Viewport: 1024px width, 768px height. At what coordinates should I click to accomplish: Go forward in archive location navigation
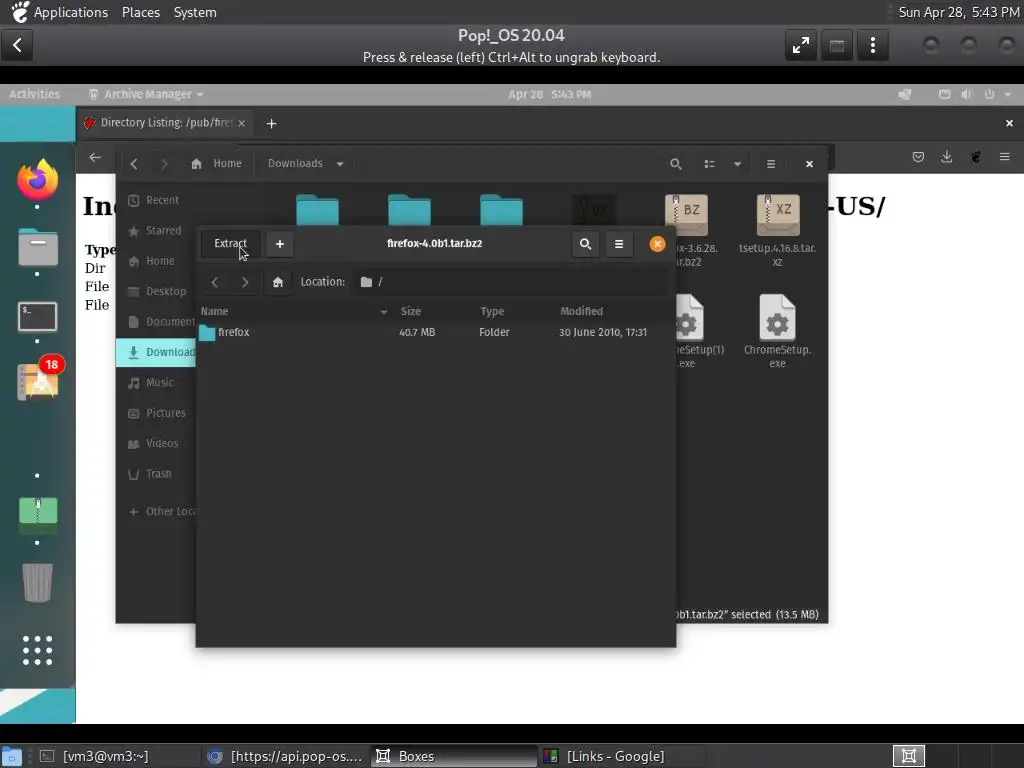tap(245, 282)
